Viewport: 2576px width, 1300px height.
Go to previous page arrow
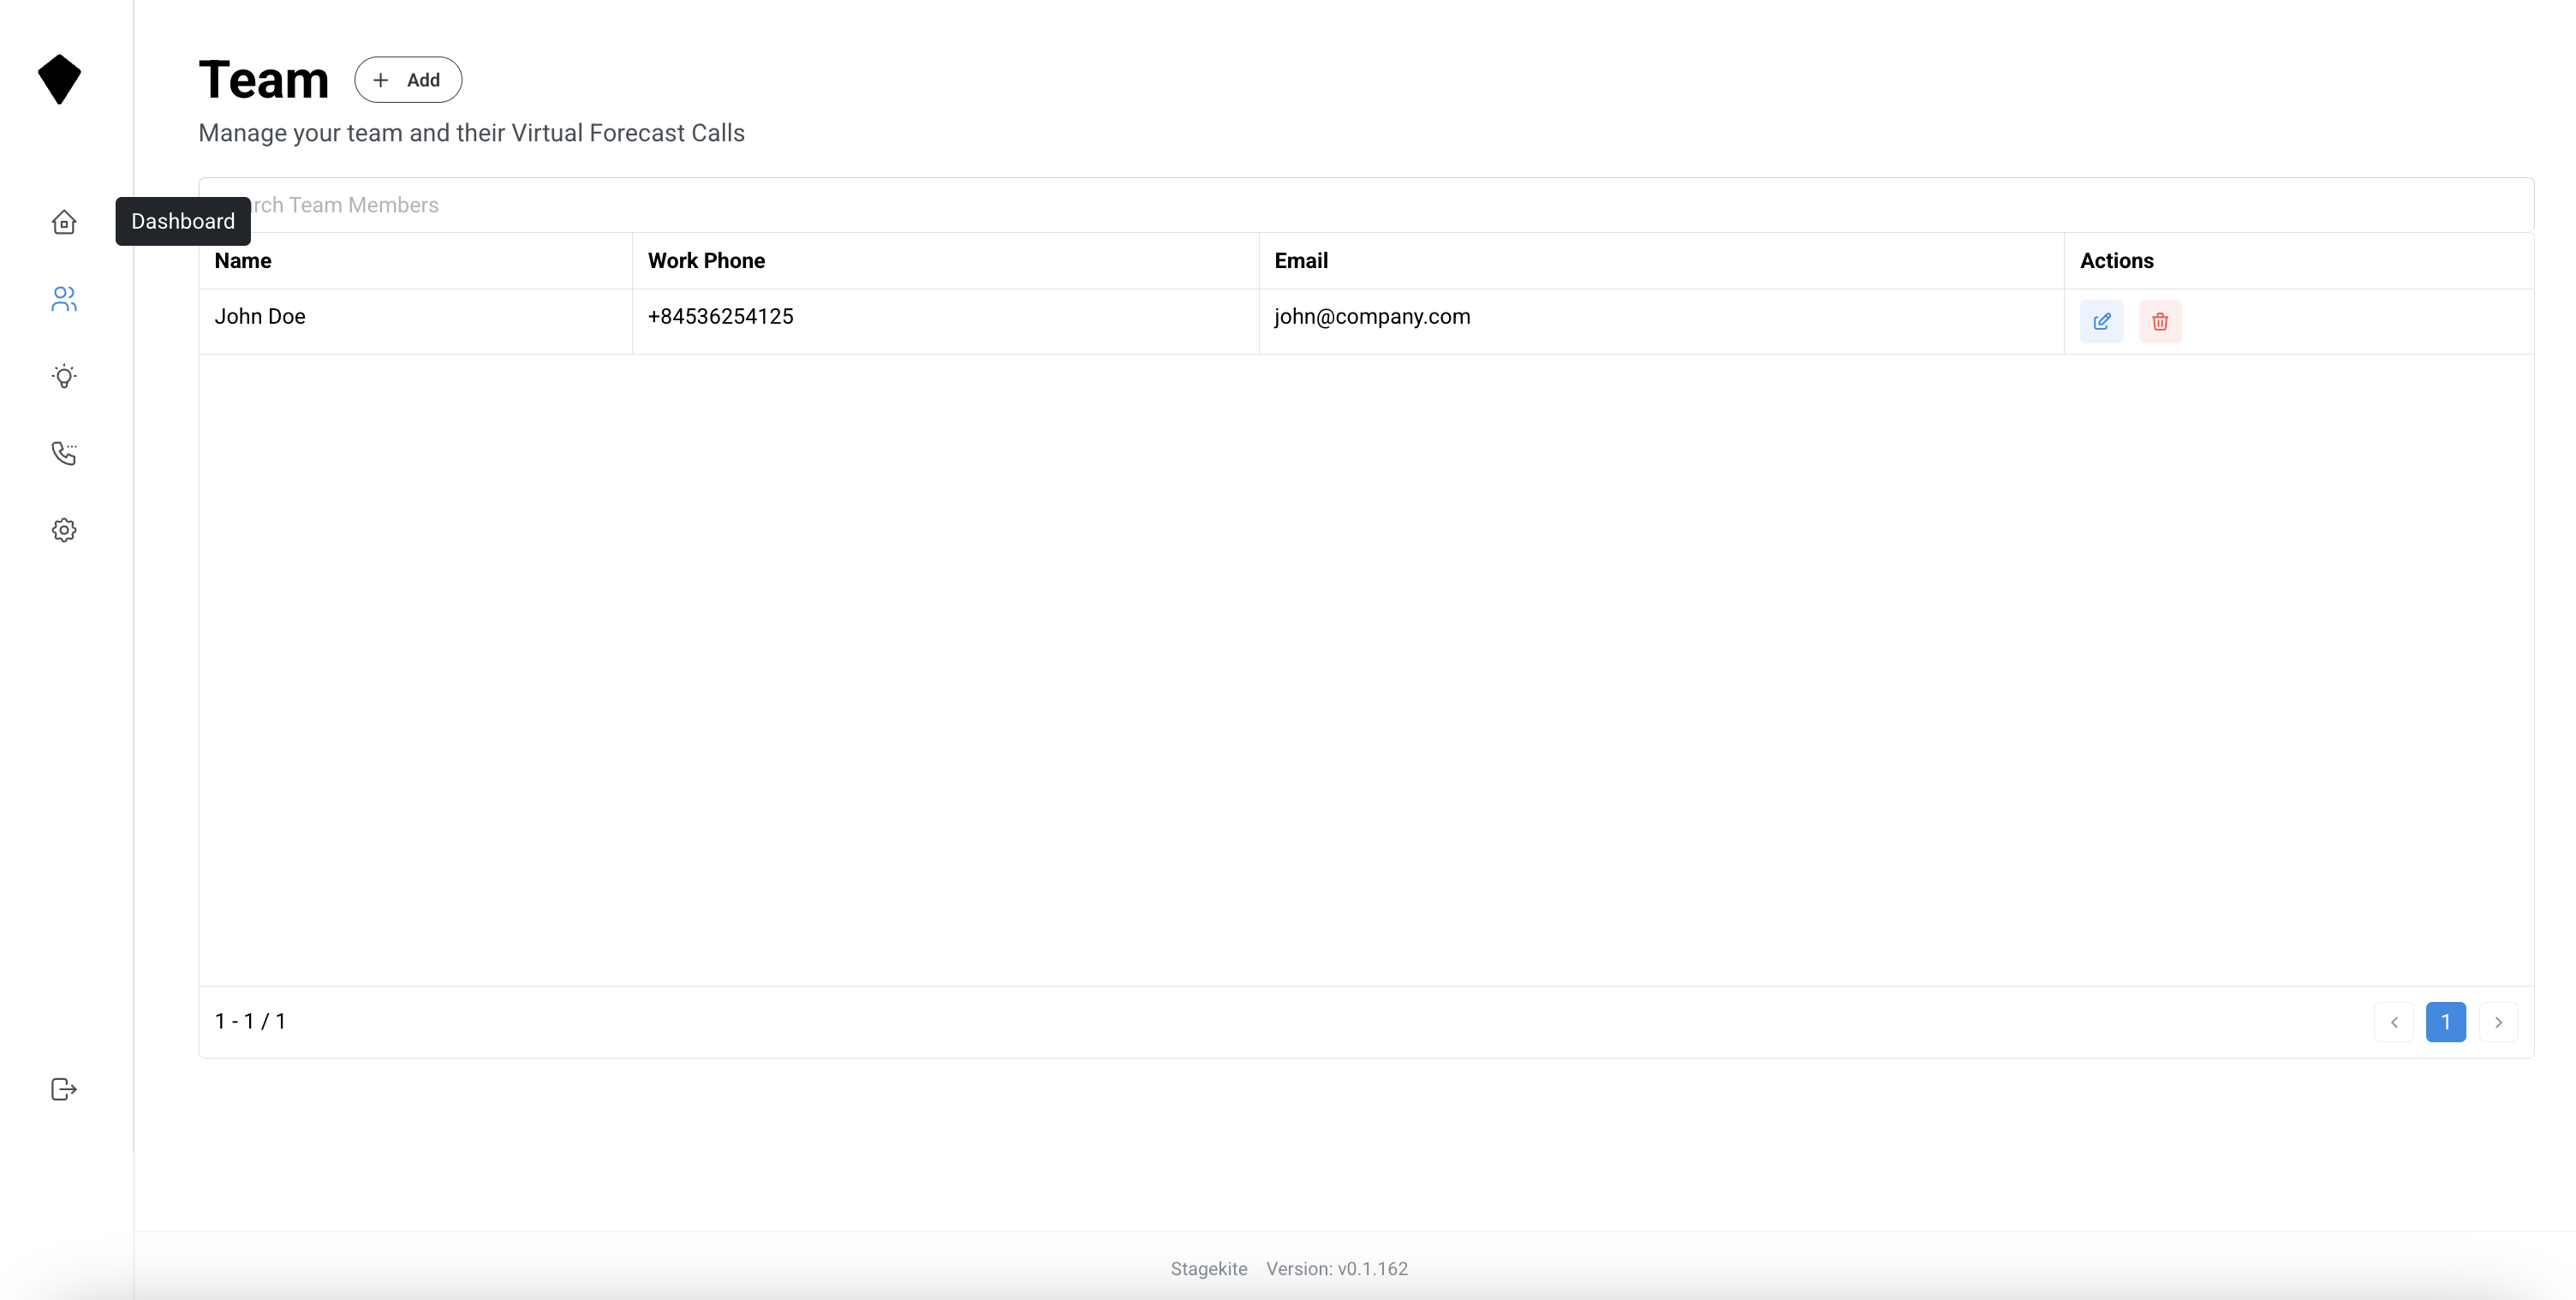[x=2394, y=1022]
